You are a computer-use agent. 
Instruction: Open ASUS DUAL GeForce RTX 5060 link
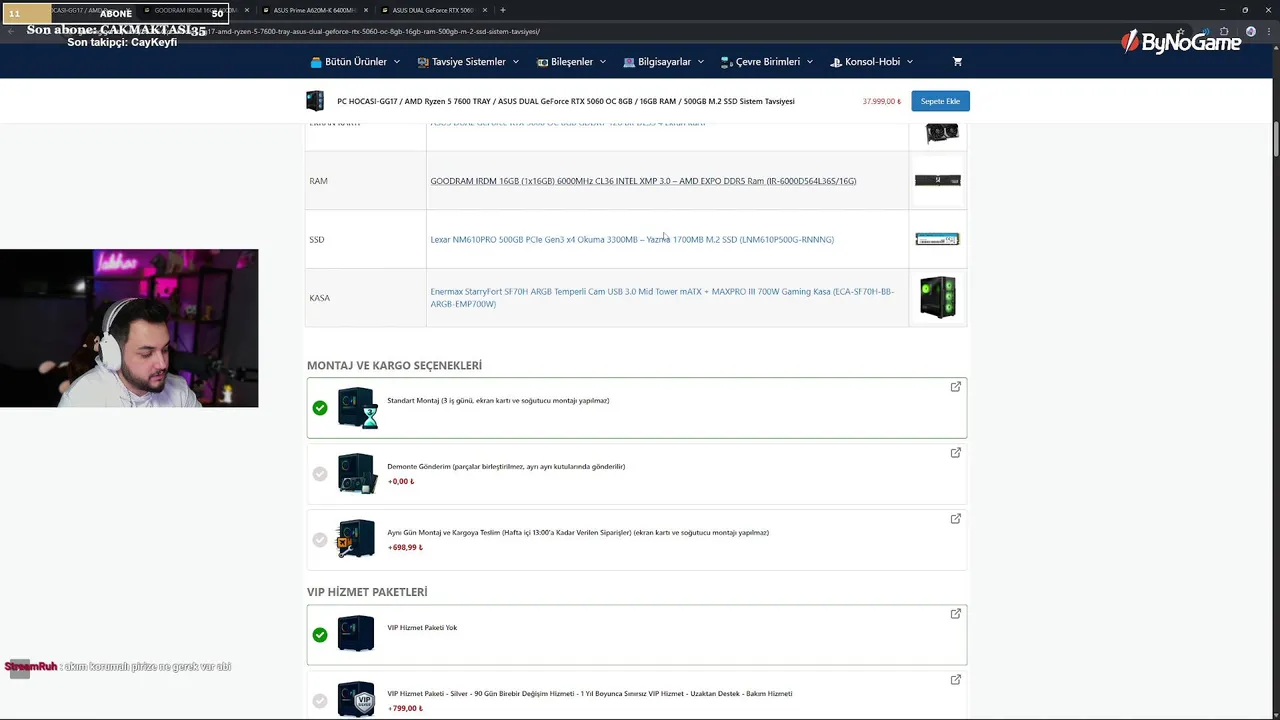[567, 123]
